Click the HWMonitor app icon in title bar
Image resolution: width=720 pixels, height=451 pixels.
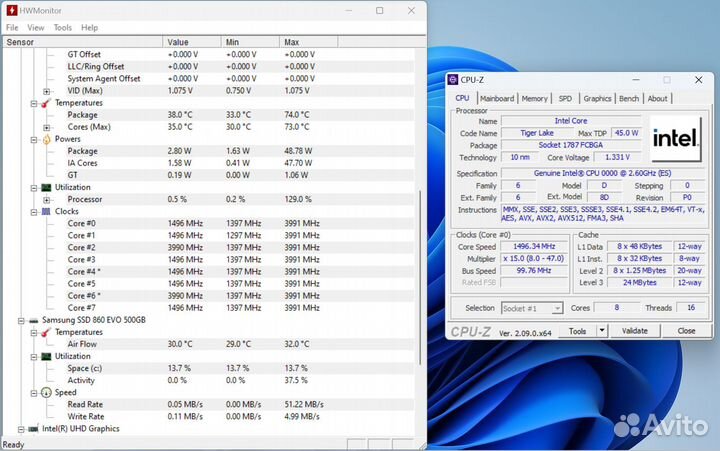click(12, 10)
